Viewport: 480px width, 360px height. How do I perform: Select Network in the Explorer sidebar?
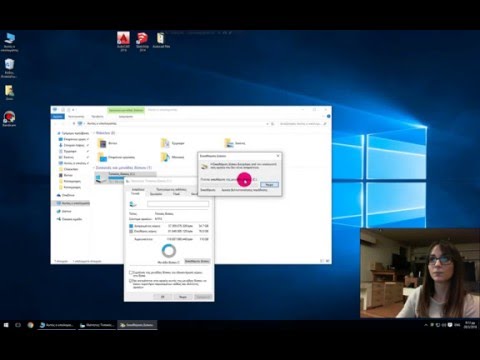[x=64, y=211]
